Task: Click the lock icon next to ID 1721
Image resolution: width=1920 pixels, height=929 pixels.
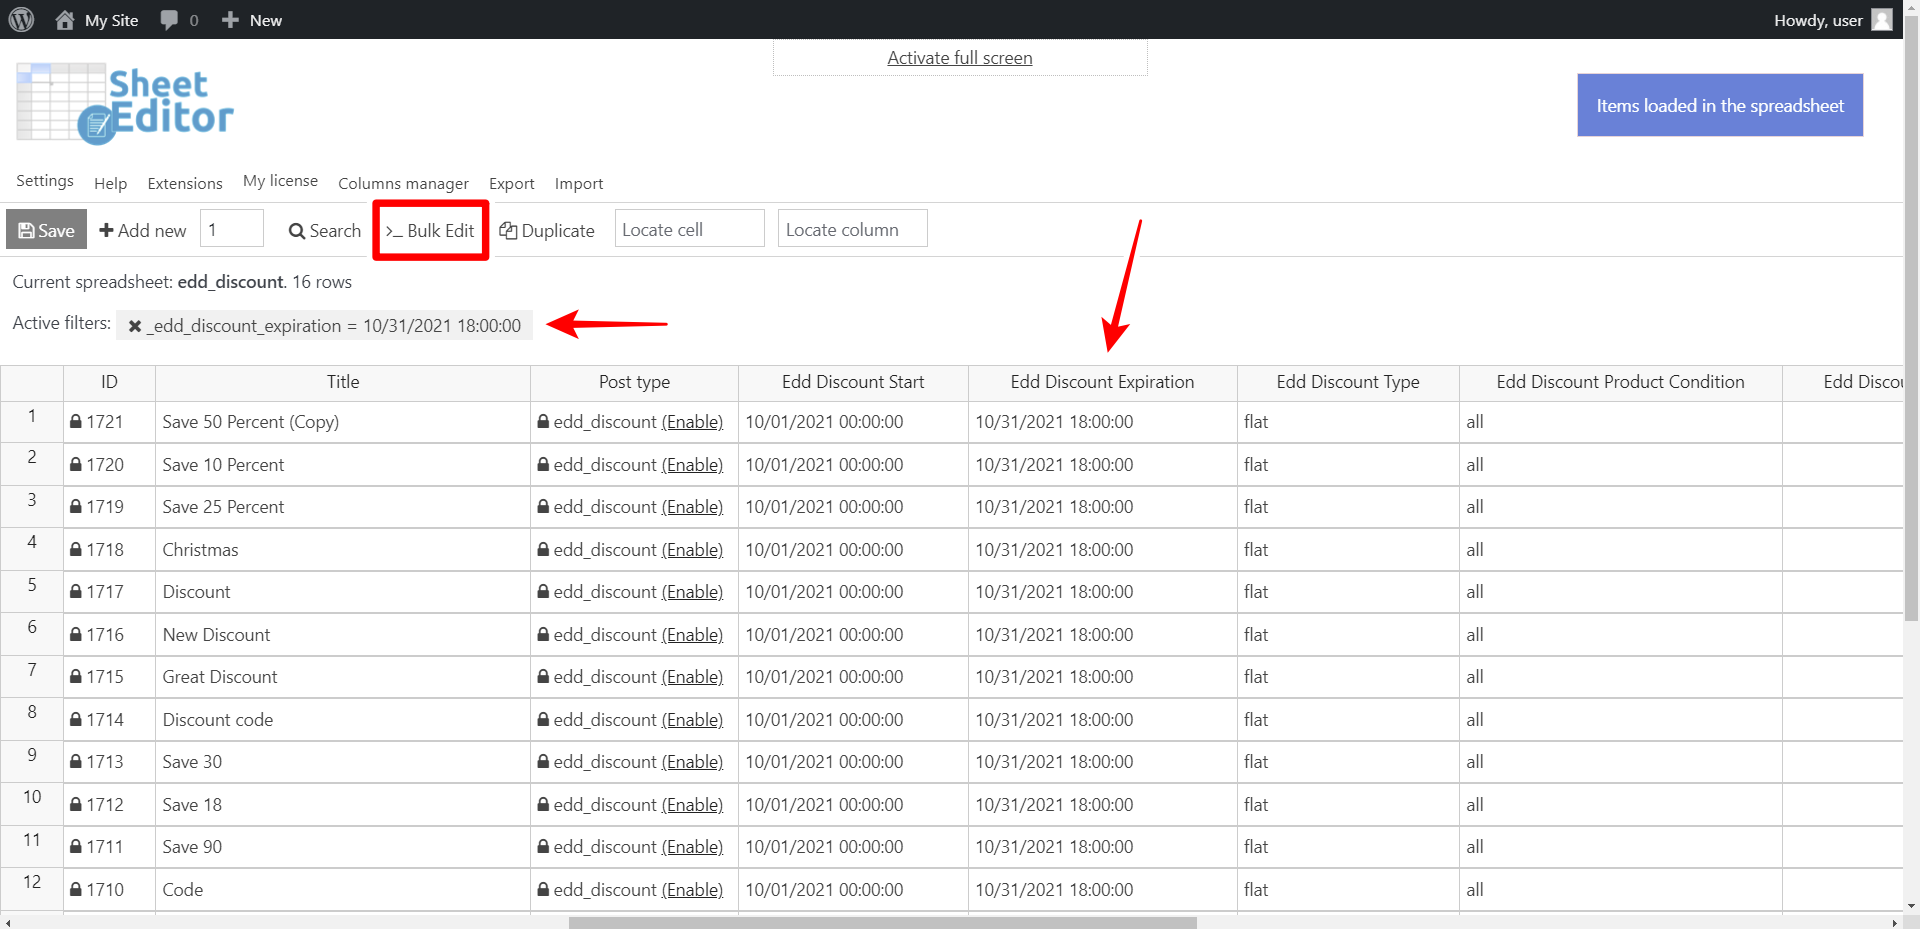Action: (x=75, y=421)
